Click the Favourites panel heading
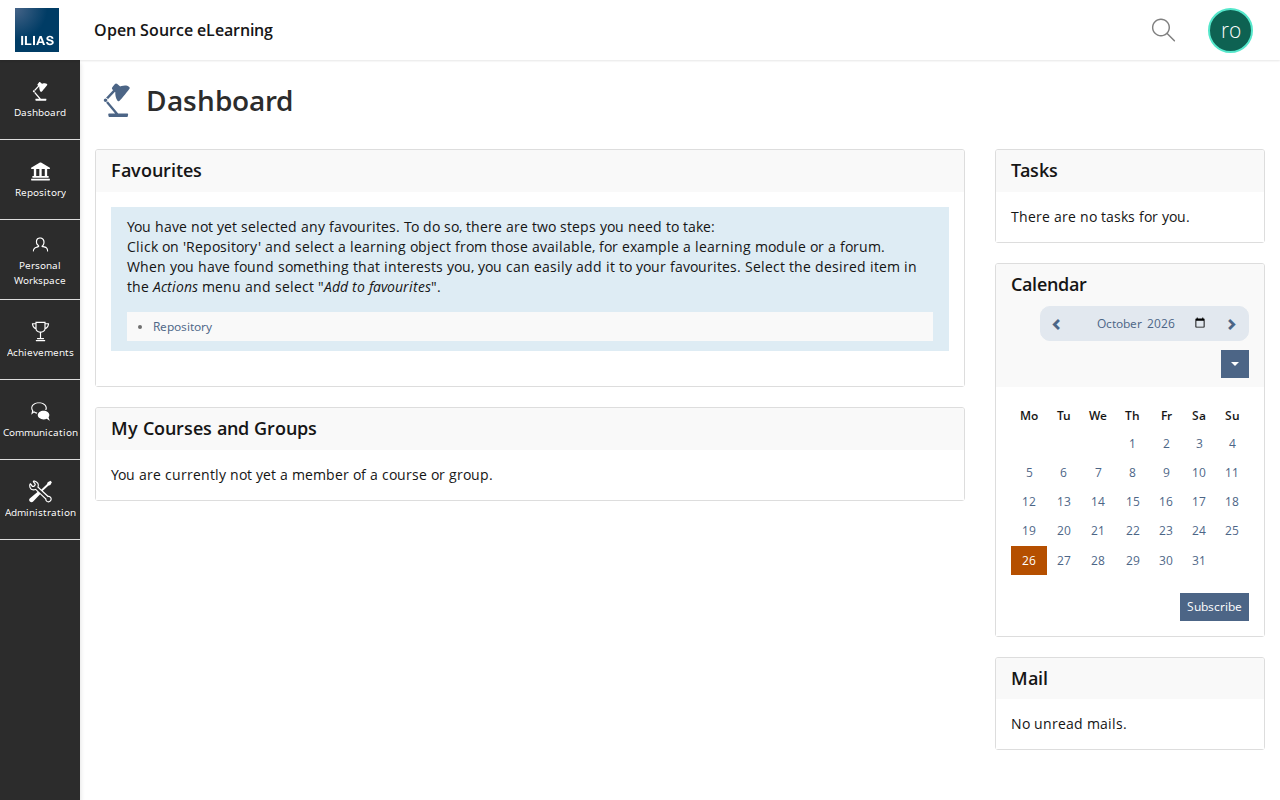 (x=156, y=171)
